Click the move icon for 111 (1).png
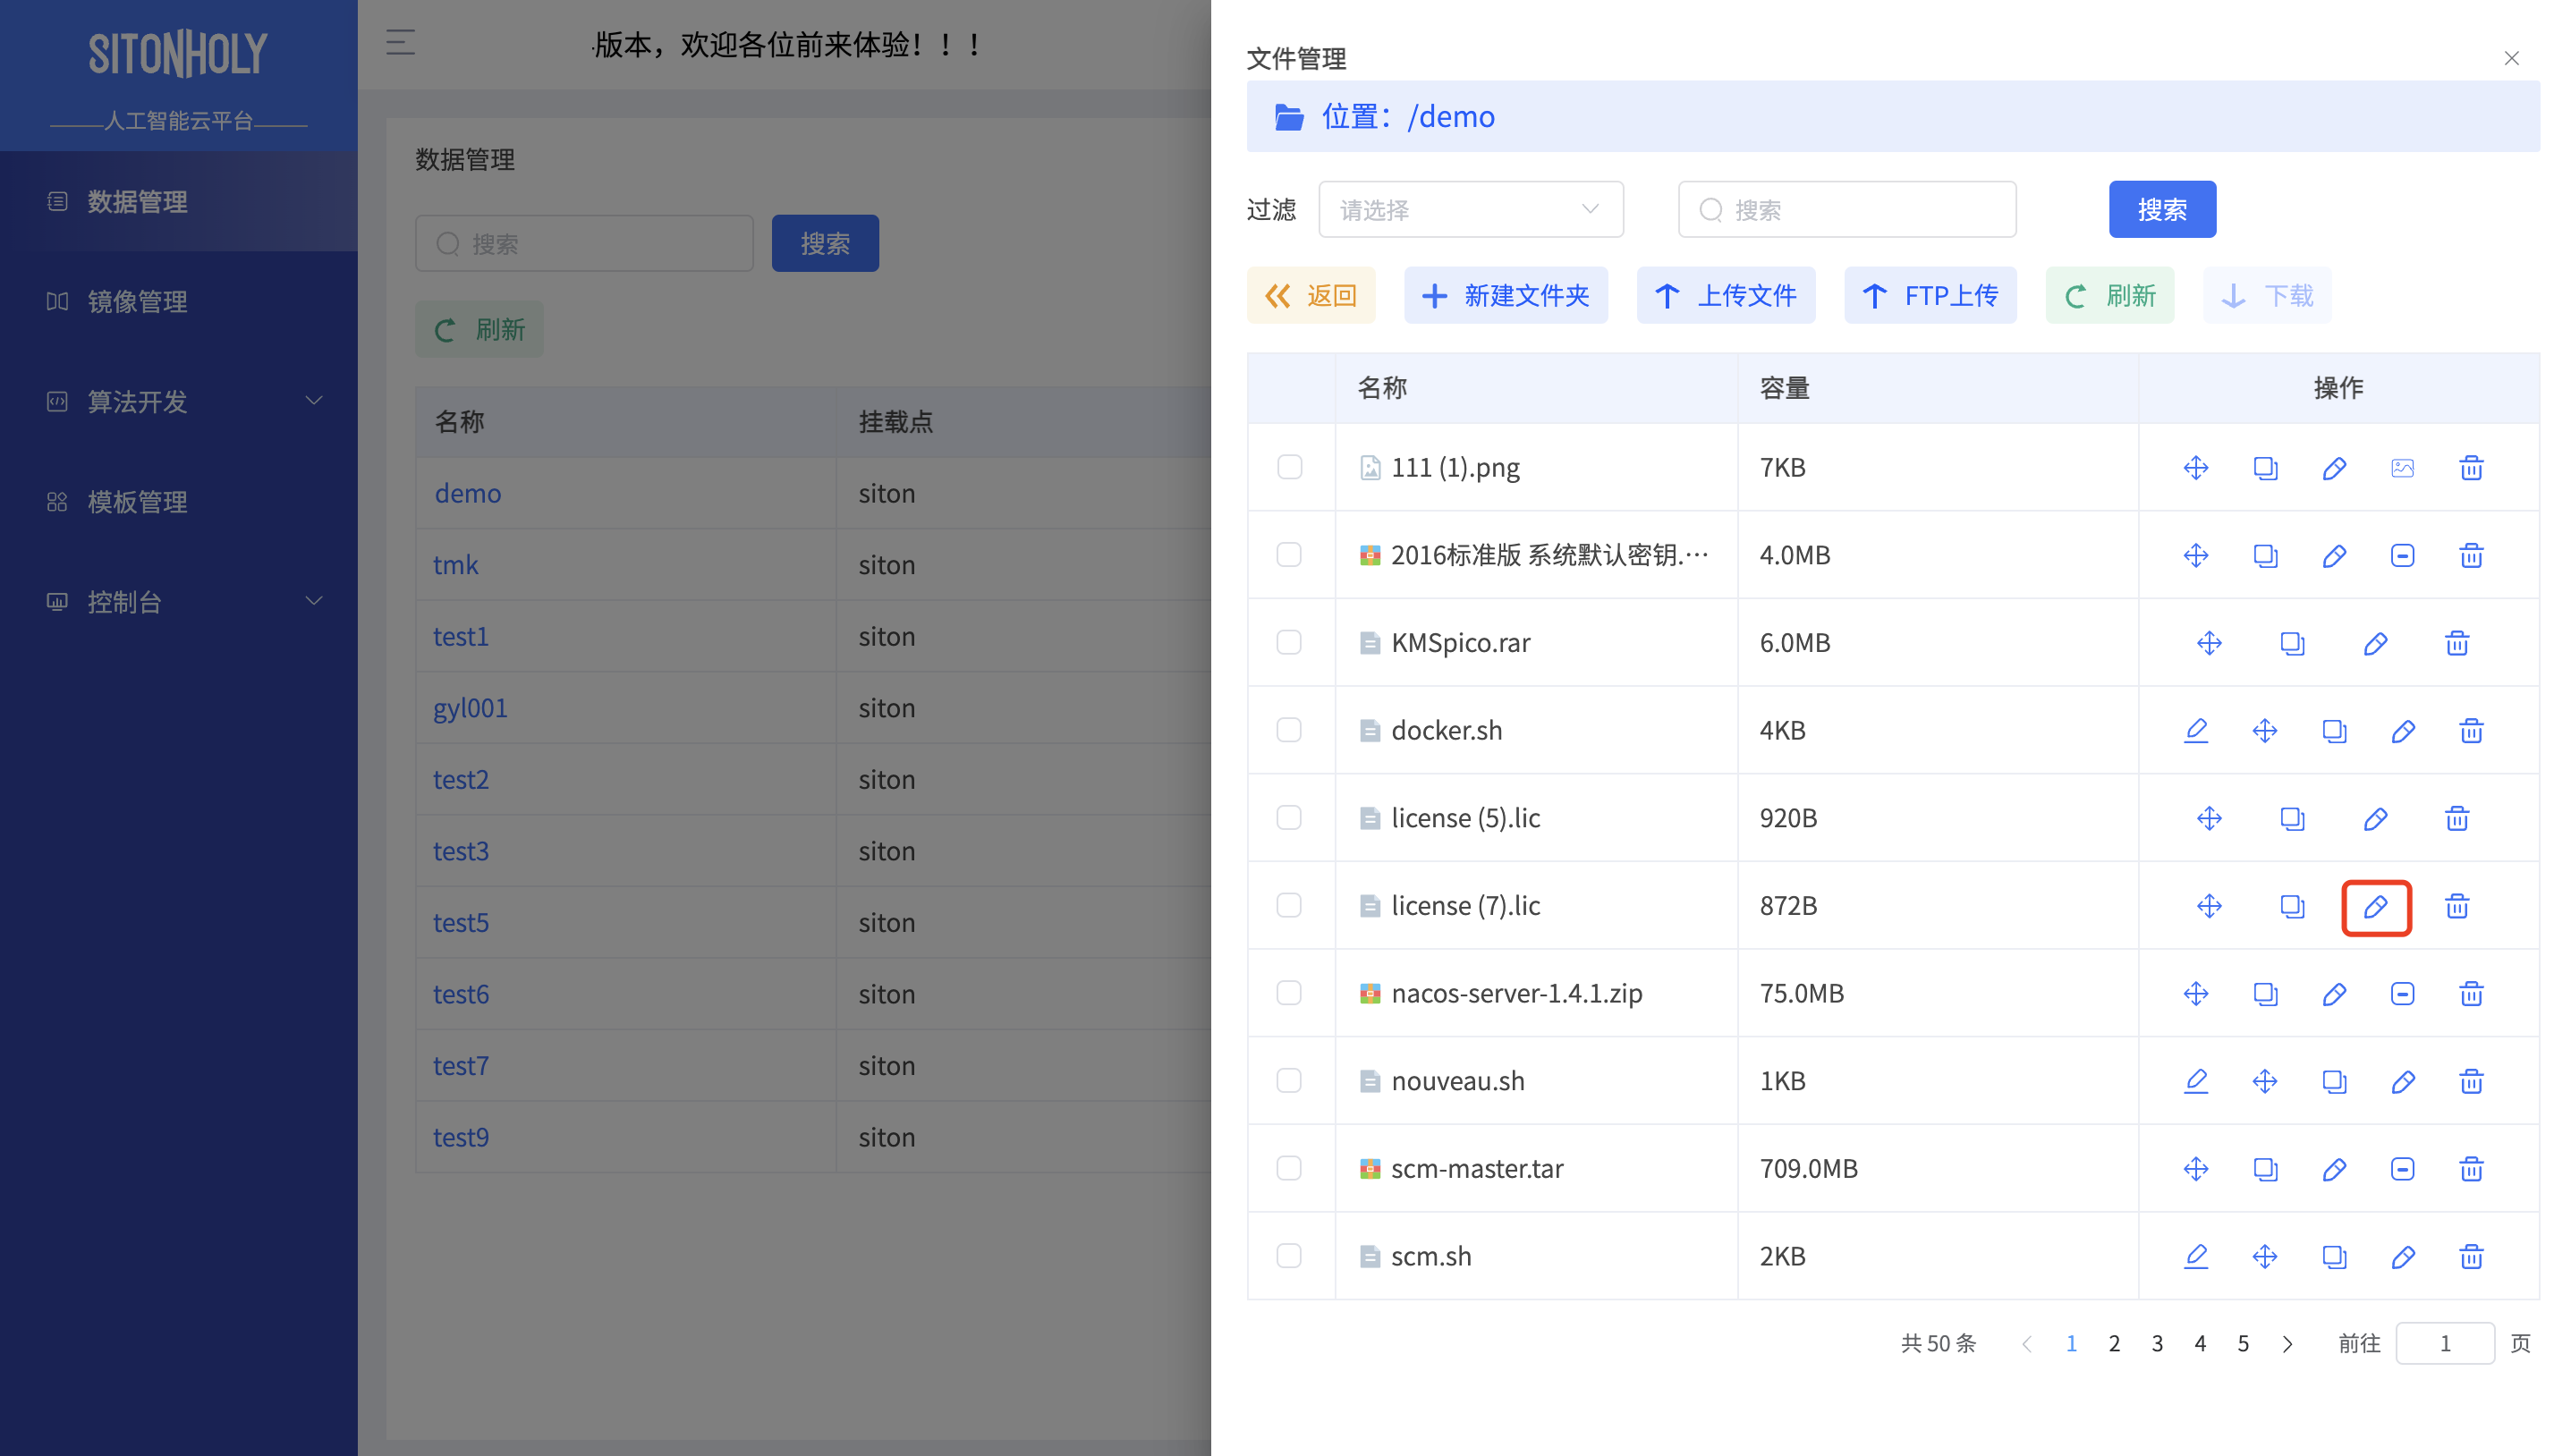 click(x=2195, y=467)
